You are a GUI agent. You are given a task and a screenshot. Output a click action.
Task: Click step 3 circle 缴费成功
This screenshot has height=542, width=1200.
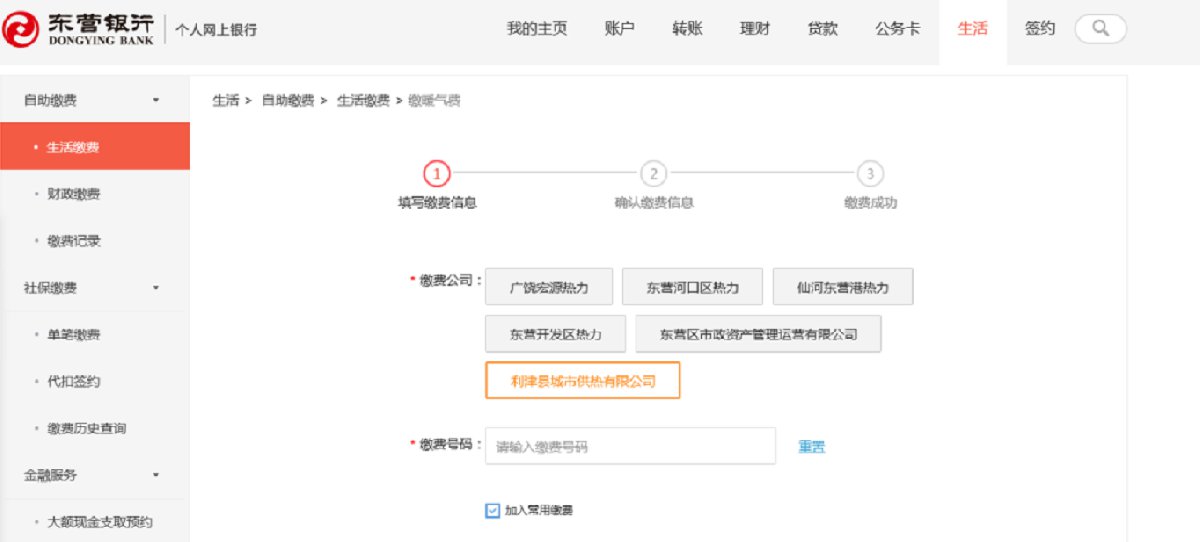coord(870,174)
